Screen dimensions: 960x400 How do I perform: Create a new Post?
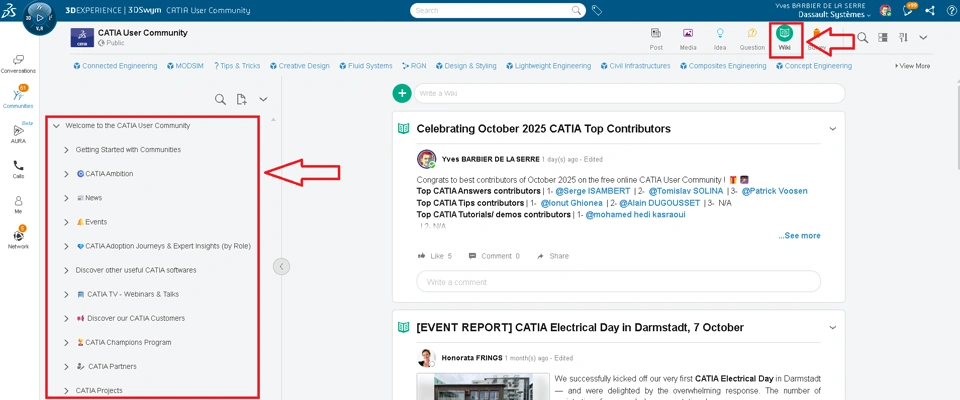pyautogui.click(x=656, y=39)
